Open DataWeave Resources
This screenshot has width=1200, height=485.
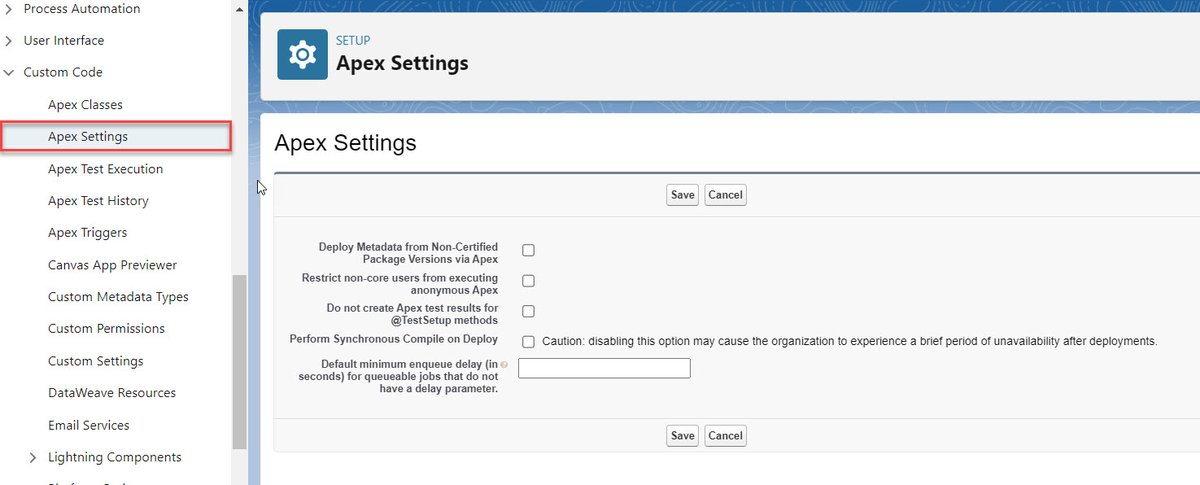(112, 393)
